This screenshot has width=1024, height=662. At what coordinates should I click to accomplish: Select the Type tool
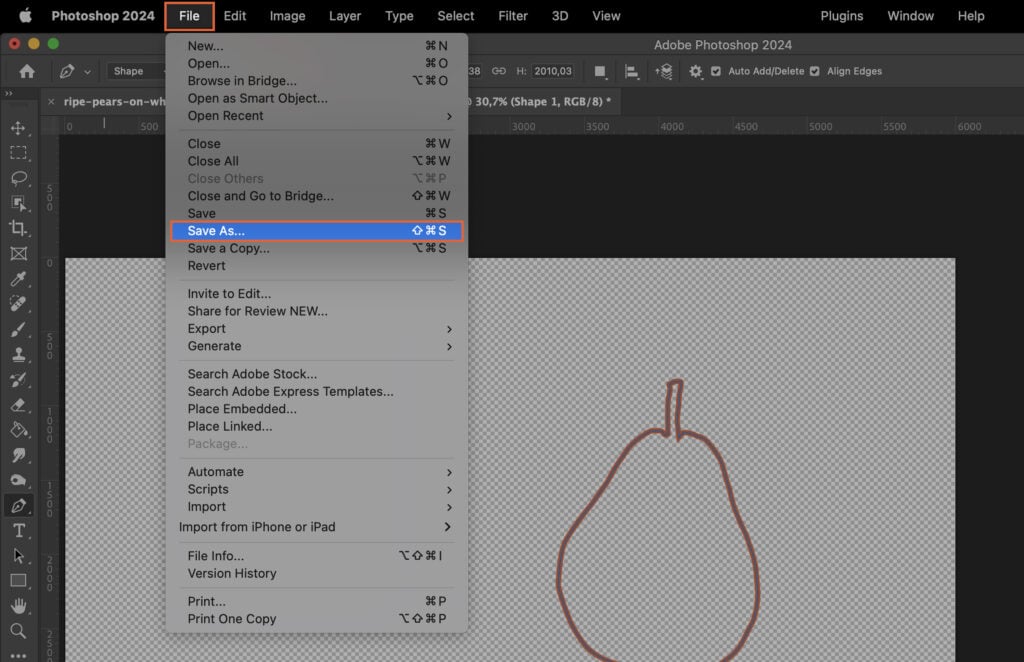coord(18,531)
